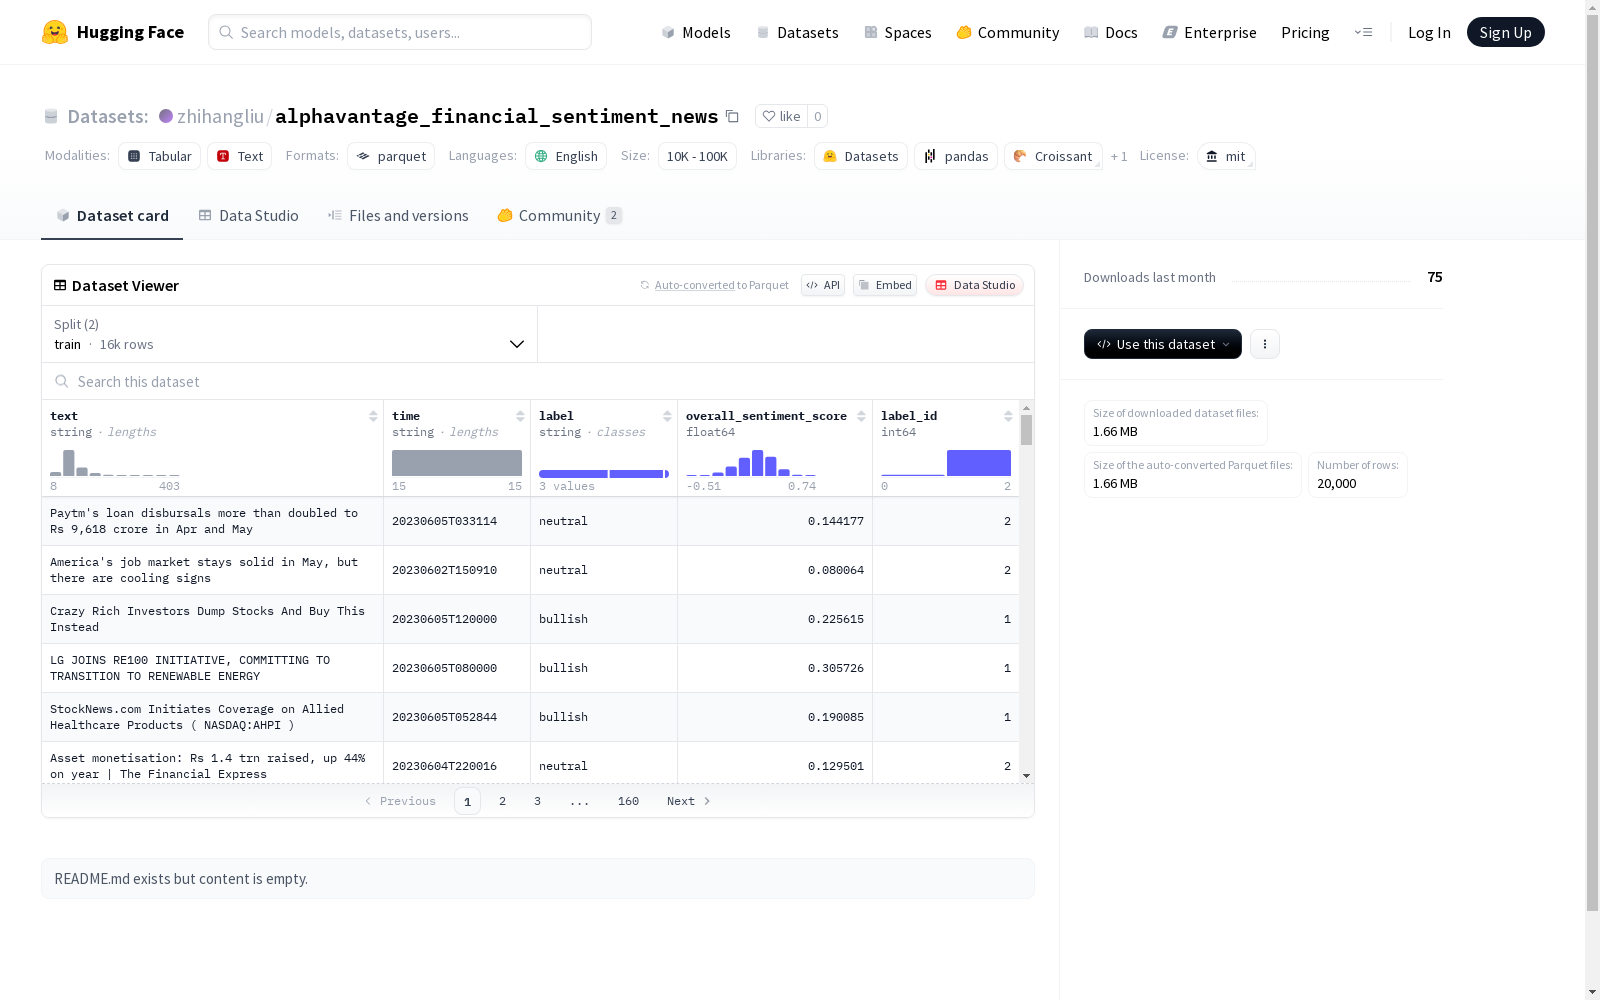The image size is (1600, 1000).
Task: Open Docs in the top navigation
Action: tap(1111, 32)
